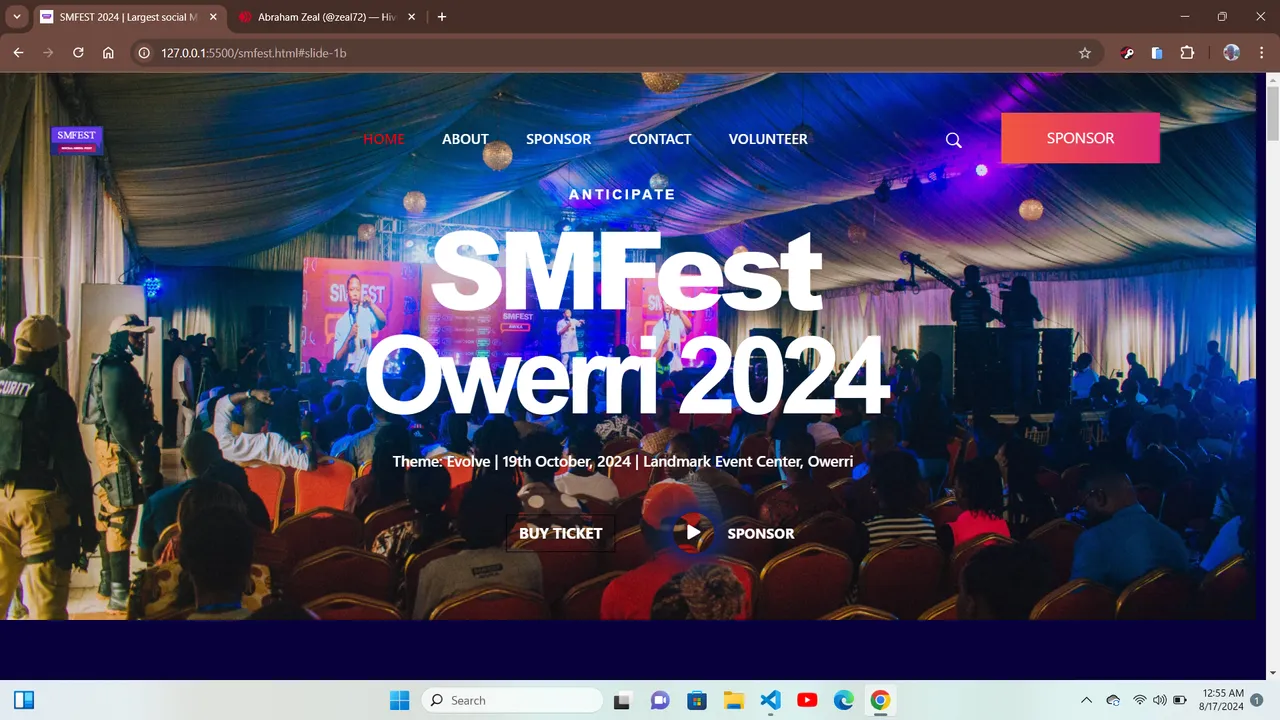The height and width of the screenshot is (720, 1280).
Task: Open the volume speaker tray icon
Action: [x=1160, y=700]
